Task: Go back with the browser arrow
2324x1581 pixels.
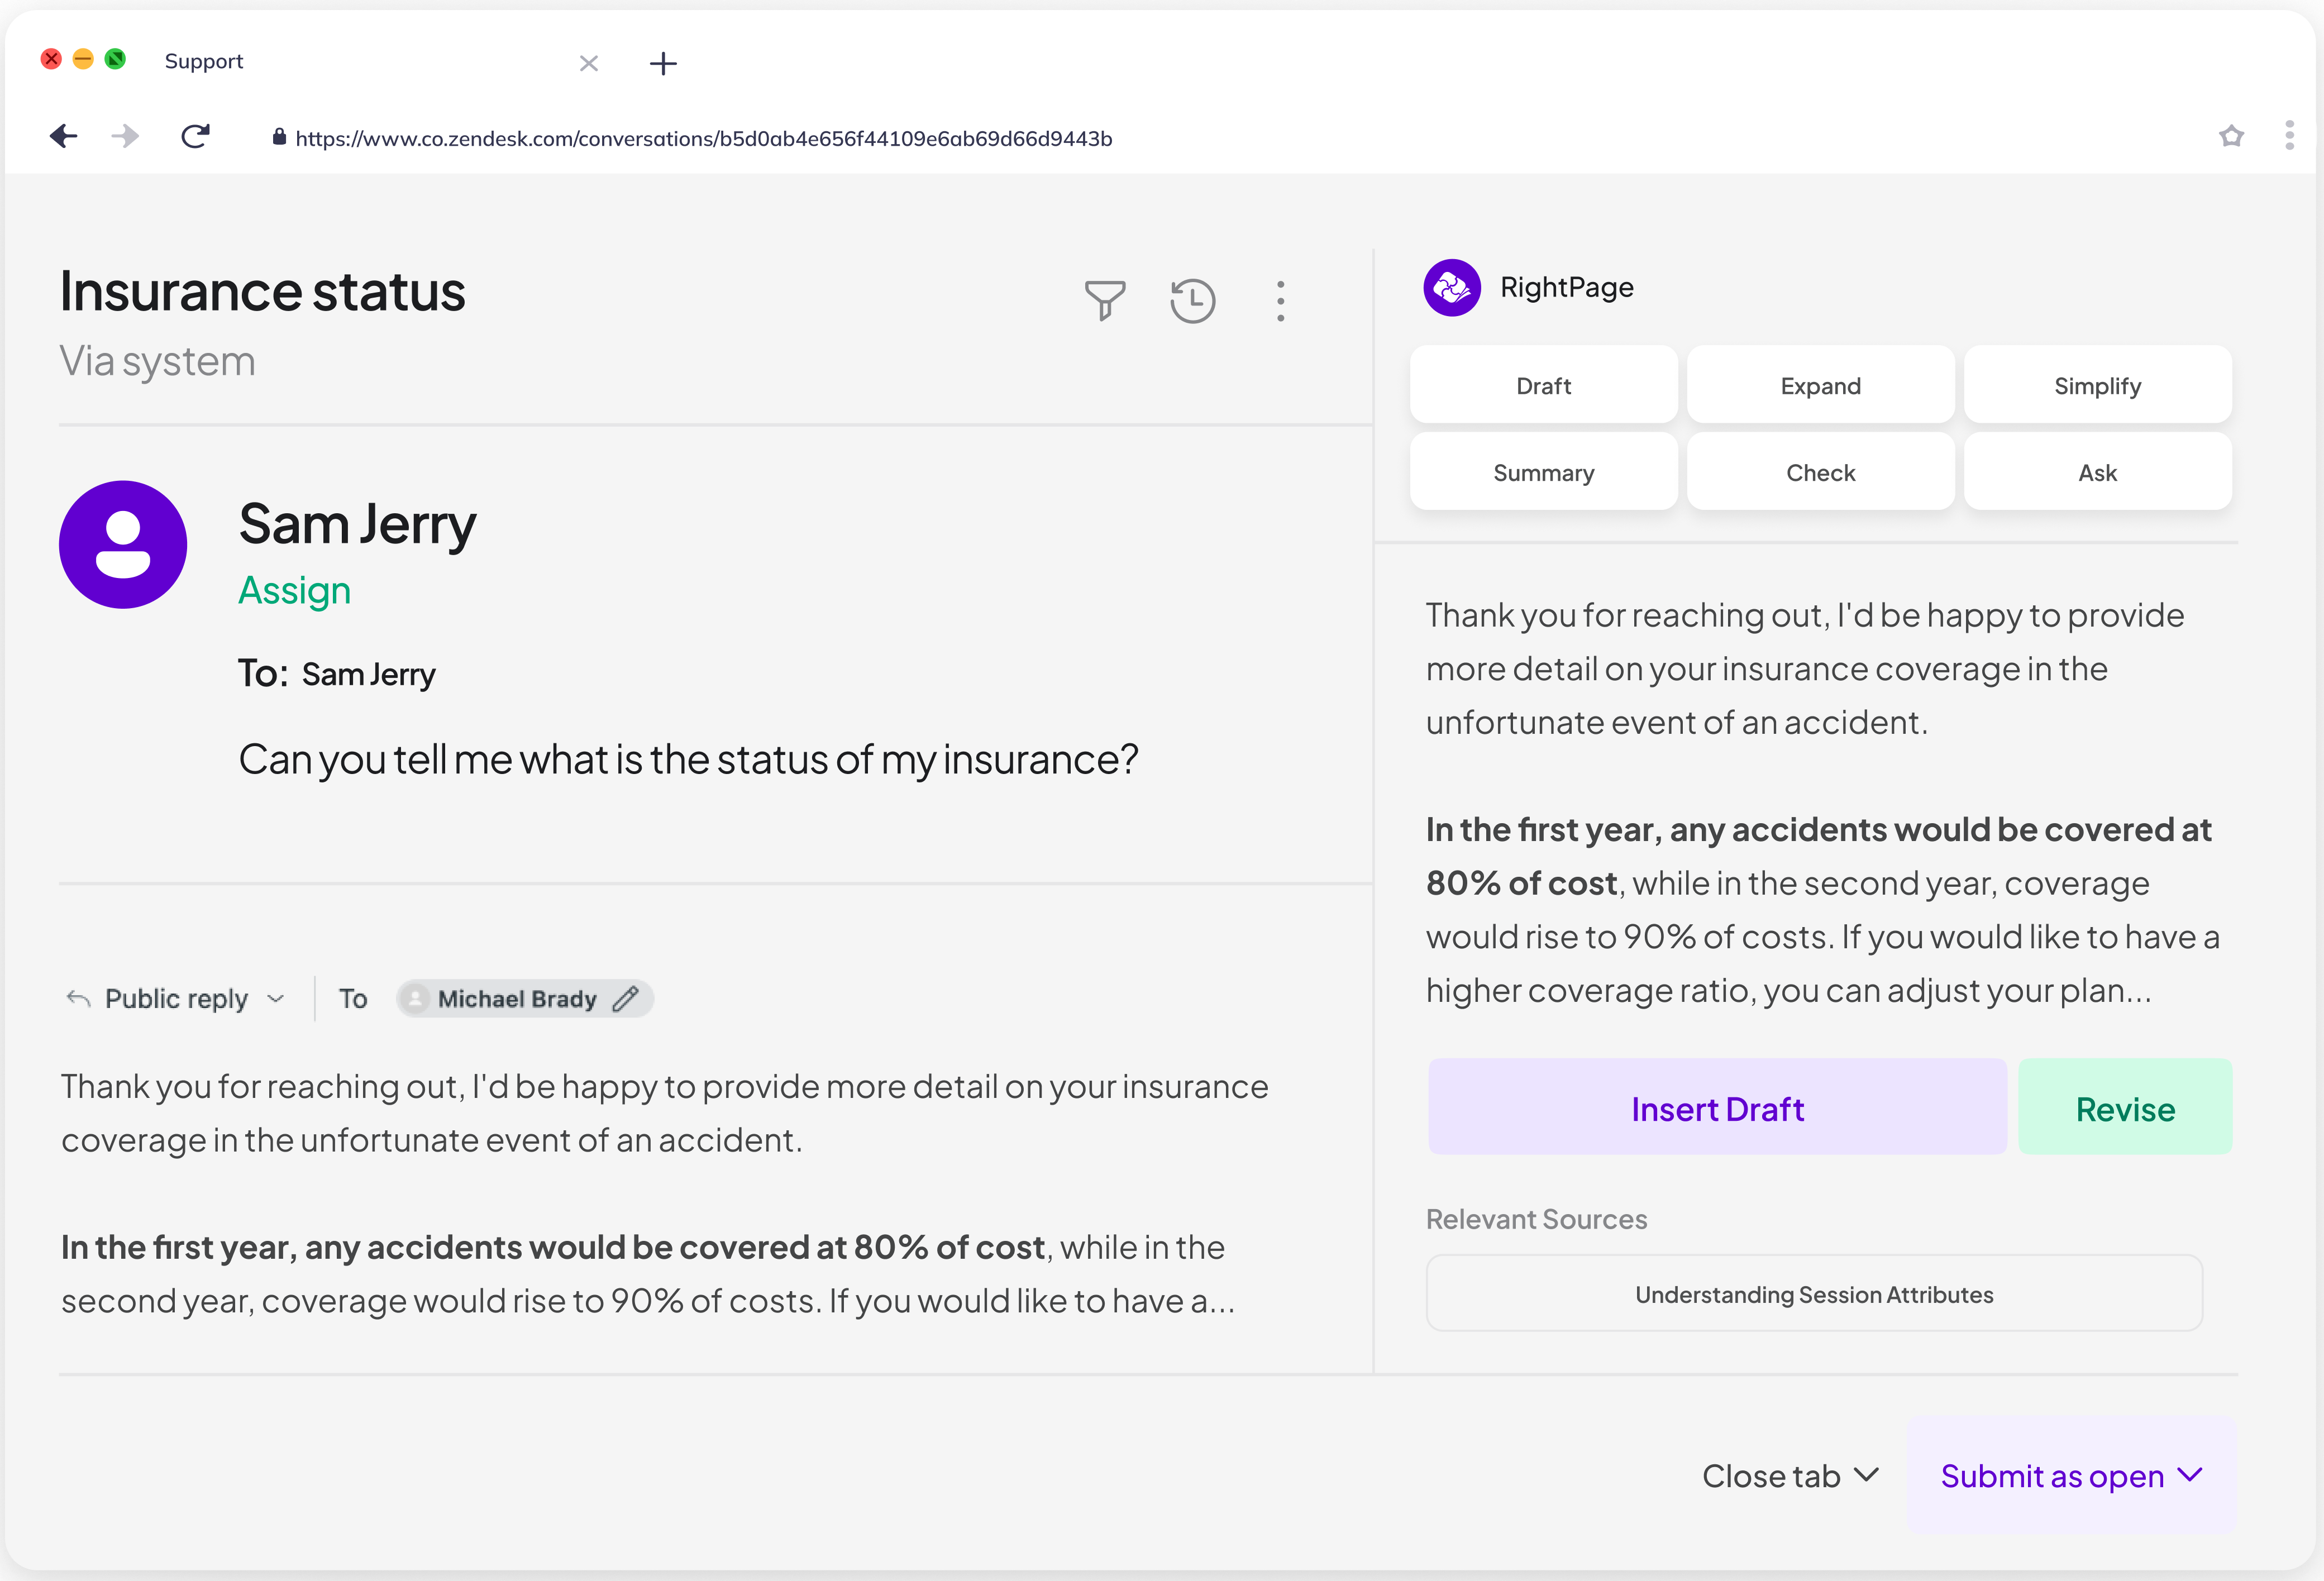Action: coord(64,136)
